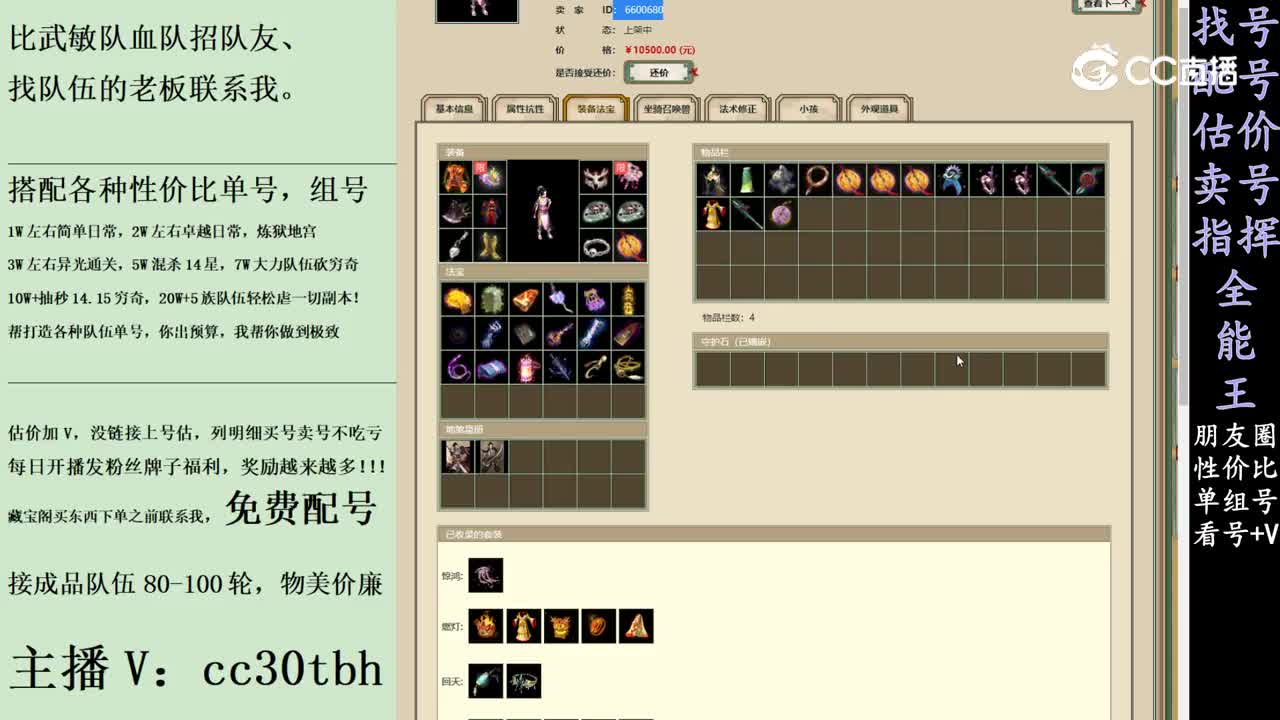Select the flaming armor equipment slot

click(457, 178)
